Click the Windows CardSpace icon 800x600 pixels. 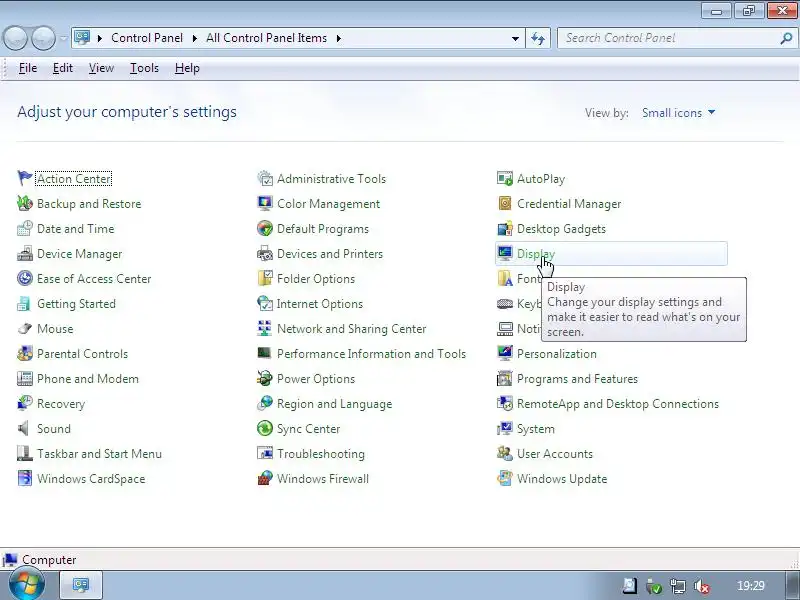click(24, 478)
